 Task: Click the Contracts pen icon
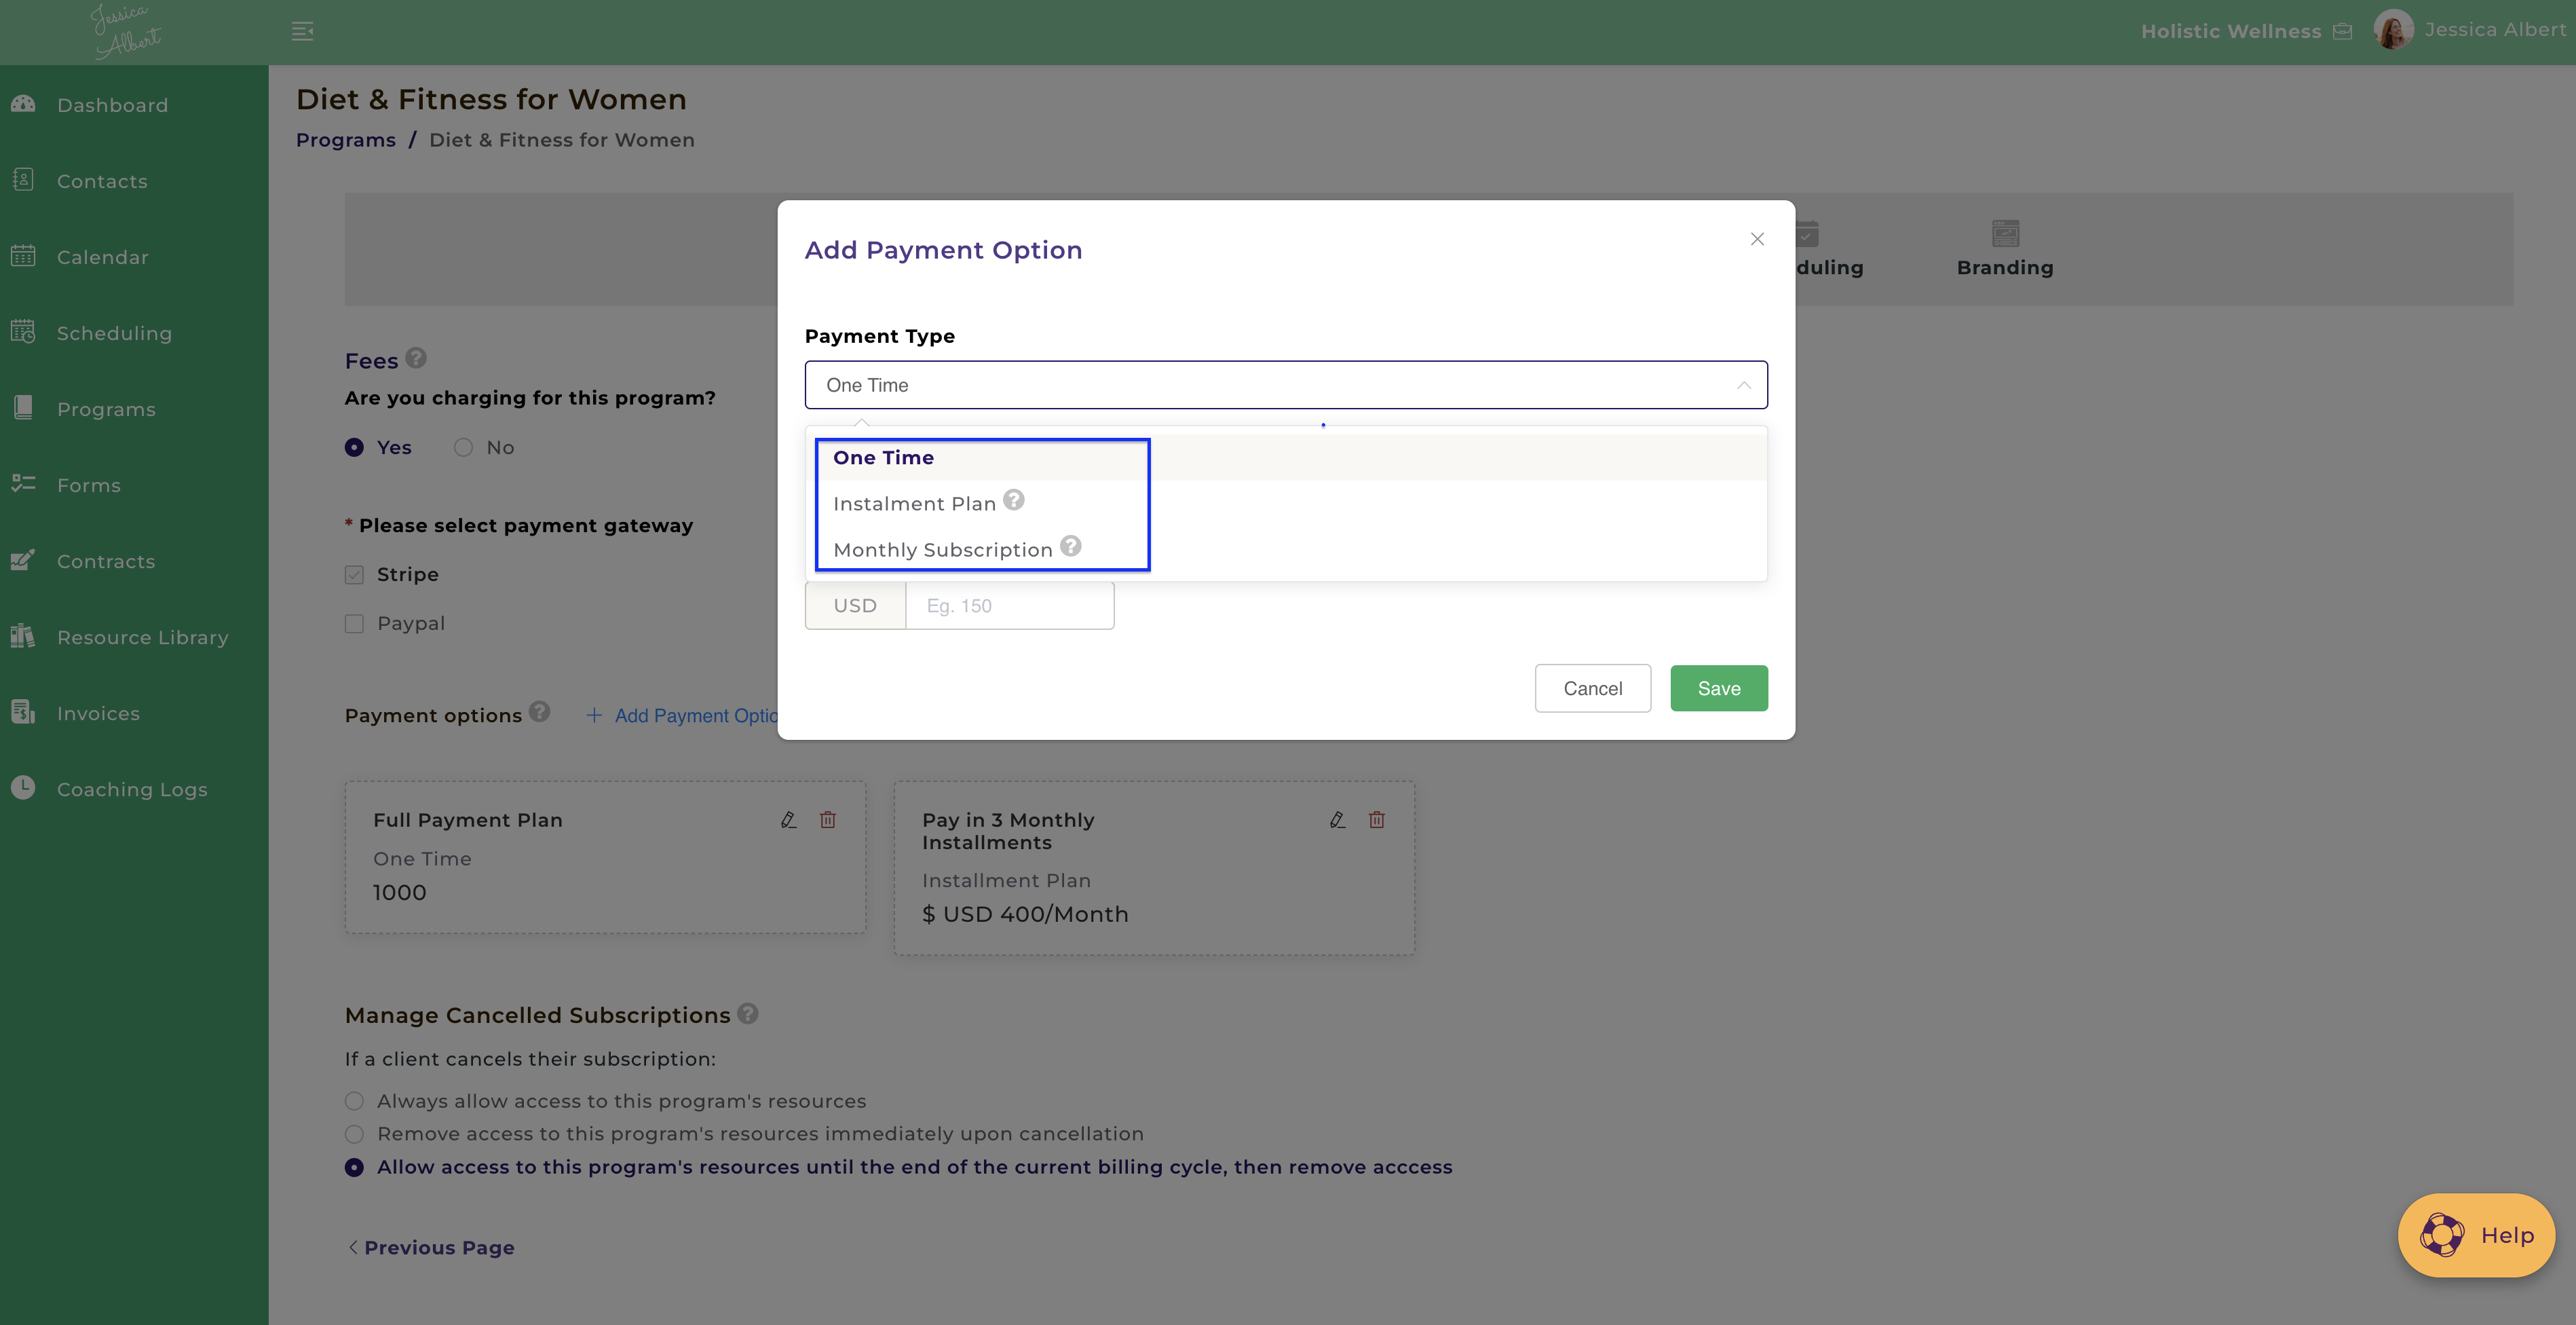[x=23, y=560]
